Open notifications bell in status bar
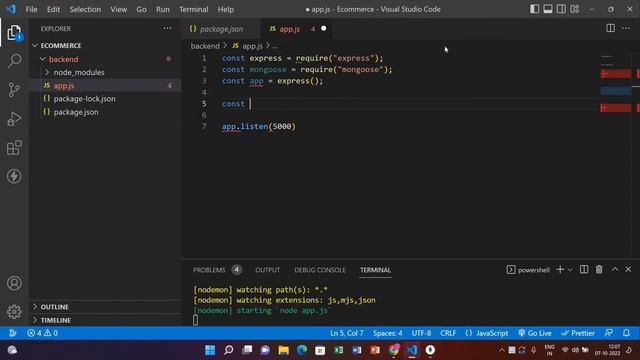 click(626, 333)
